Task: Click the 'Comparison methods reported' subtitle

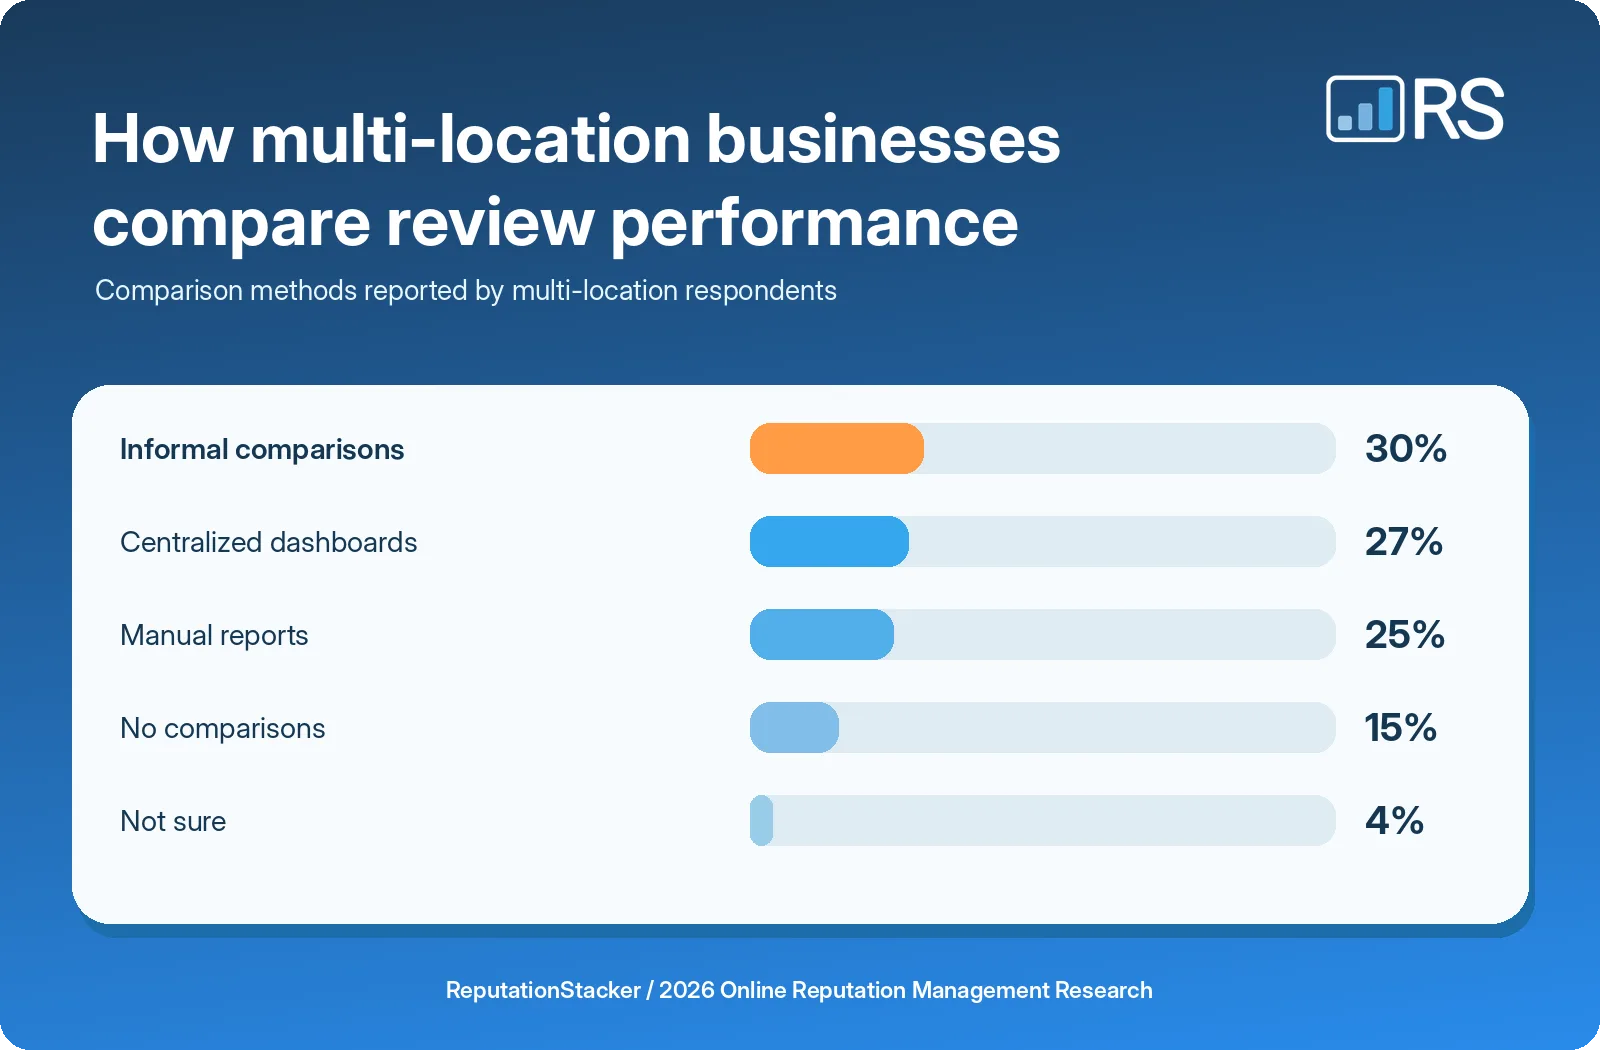Action: coord(466,291)
